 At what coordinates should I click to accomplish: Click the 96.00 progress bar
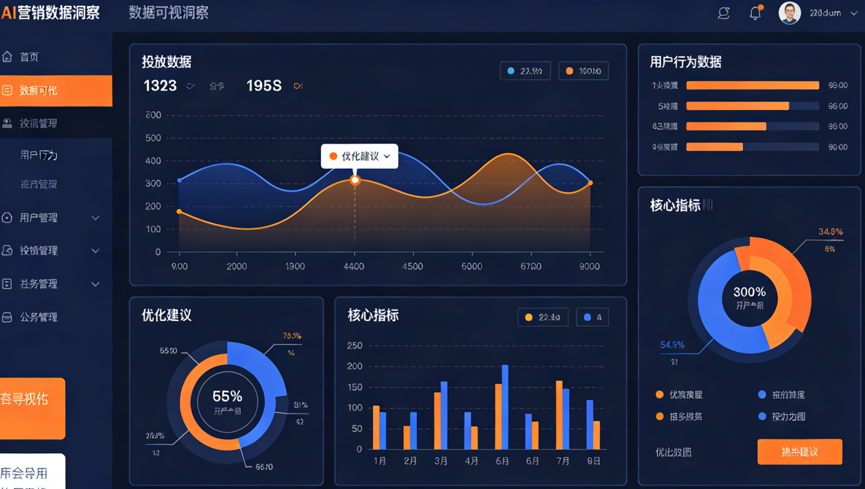tap(752, 126)
